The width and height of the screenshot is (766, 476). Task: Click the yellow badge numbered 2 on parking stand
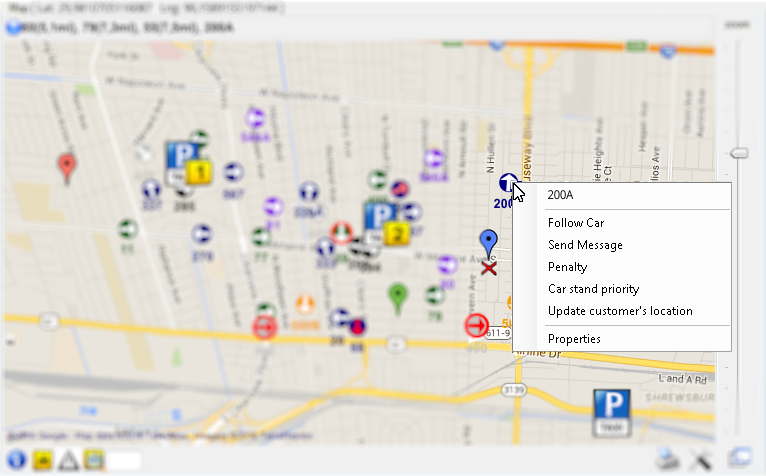coord(396,233)
